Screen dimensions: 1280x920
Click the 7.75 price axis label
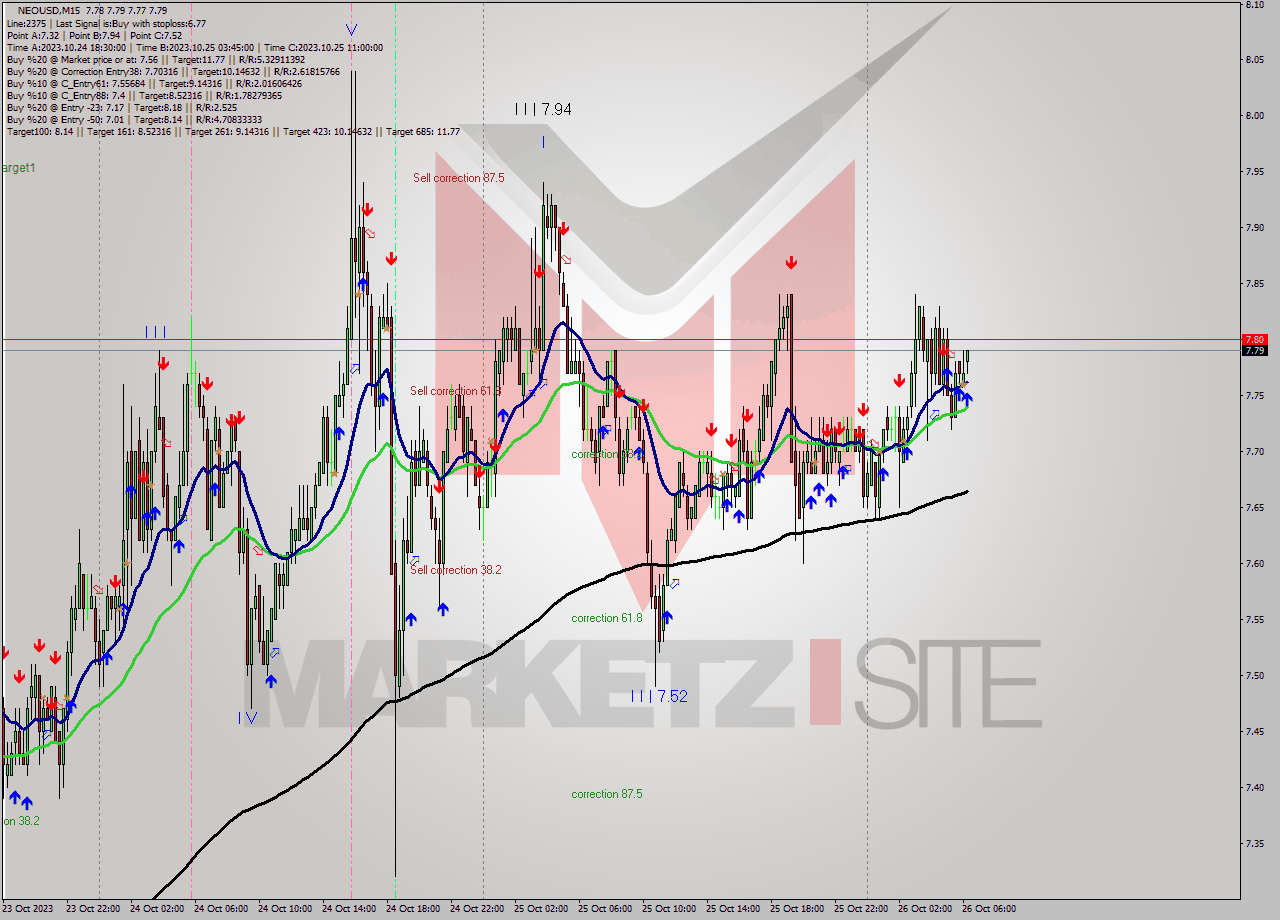pos(1255,395)
